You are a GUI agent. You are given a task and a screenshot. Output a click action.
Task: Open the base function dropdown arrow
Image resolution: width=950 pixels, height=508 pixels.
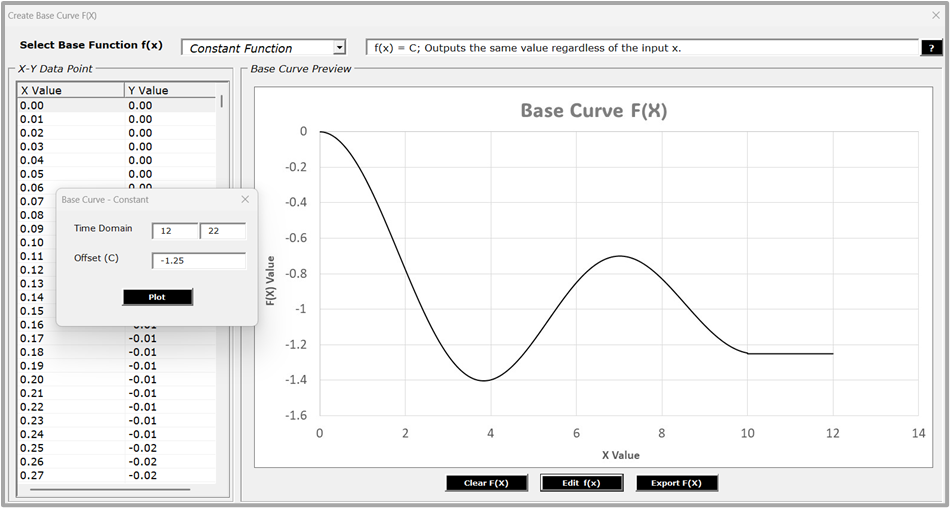point(339,47)
